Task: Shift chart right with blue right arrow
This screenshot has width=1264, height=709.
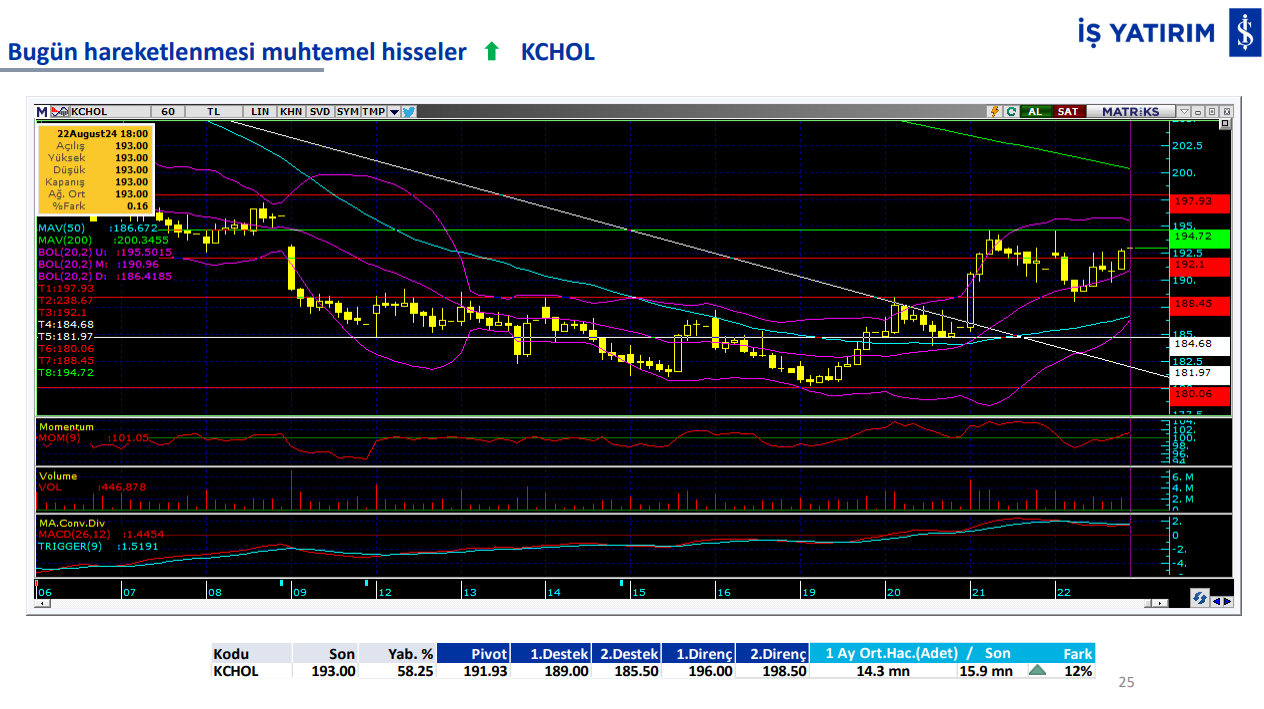Action: pyautogui.click(x=1226, y=602)
